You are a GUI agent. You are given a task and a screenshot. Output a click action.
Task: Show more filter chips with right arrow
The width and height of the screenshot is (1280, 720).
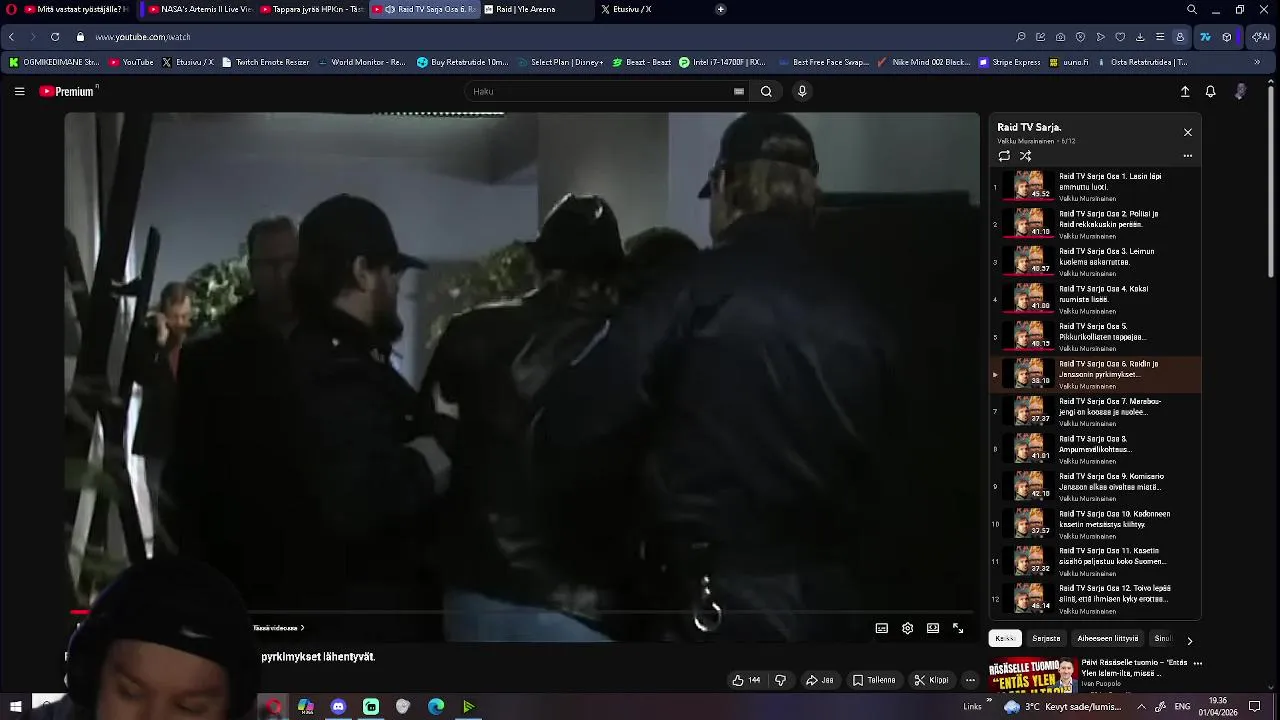pos(1189,640)
